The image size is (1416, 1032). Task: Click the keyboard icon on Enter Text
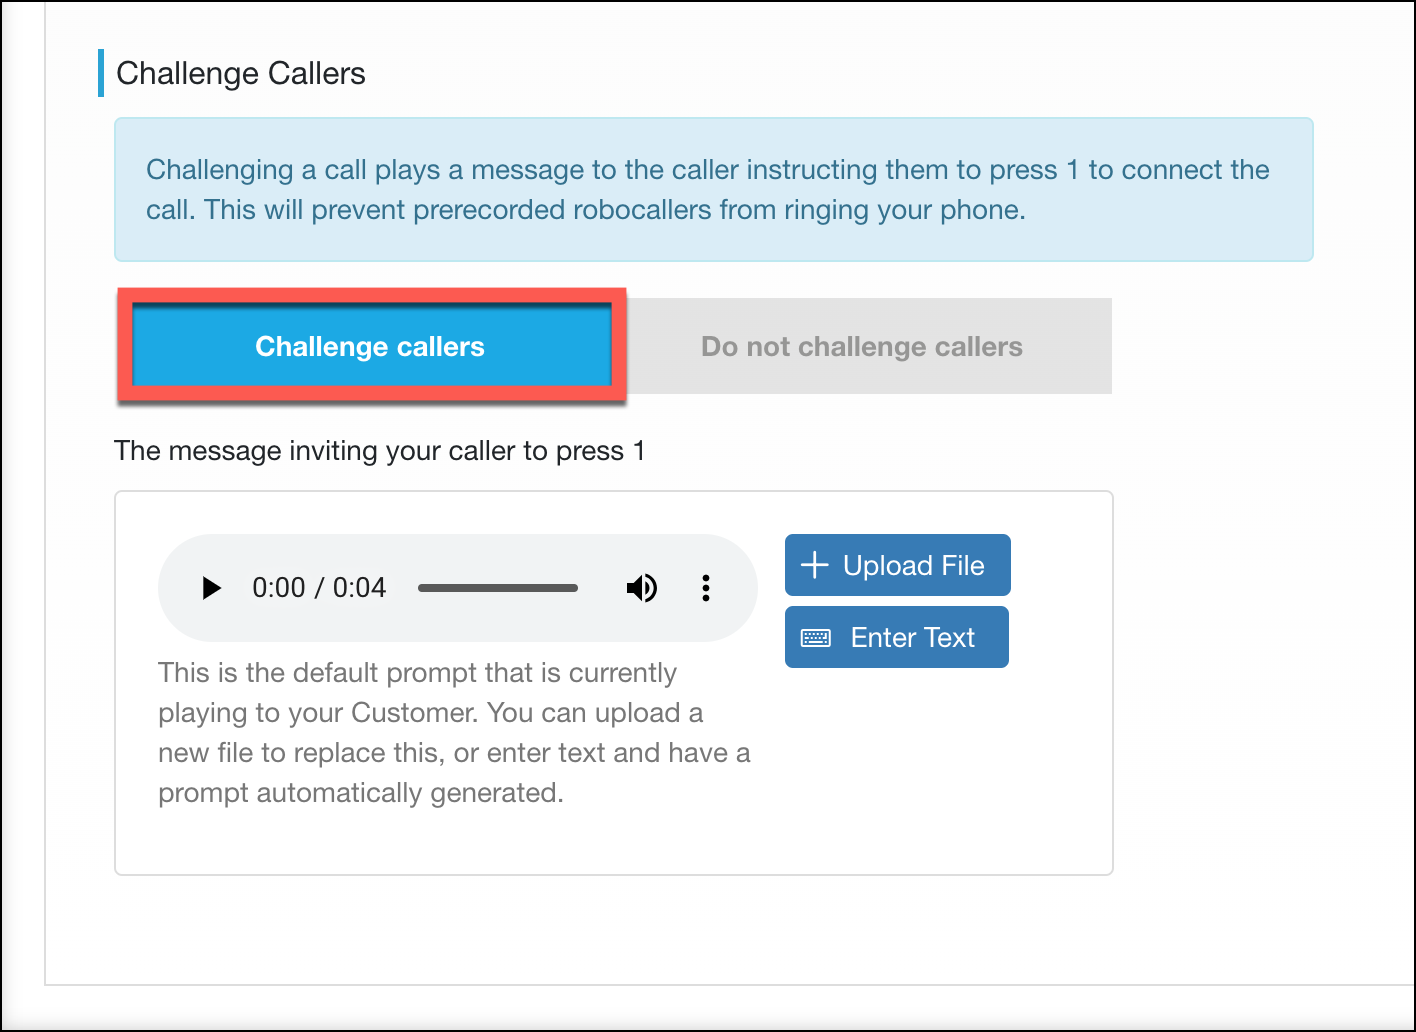[x=816, y=638]
